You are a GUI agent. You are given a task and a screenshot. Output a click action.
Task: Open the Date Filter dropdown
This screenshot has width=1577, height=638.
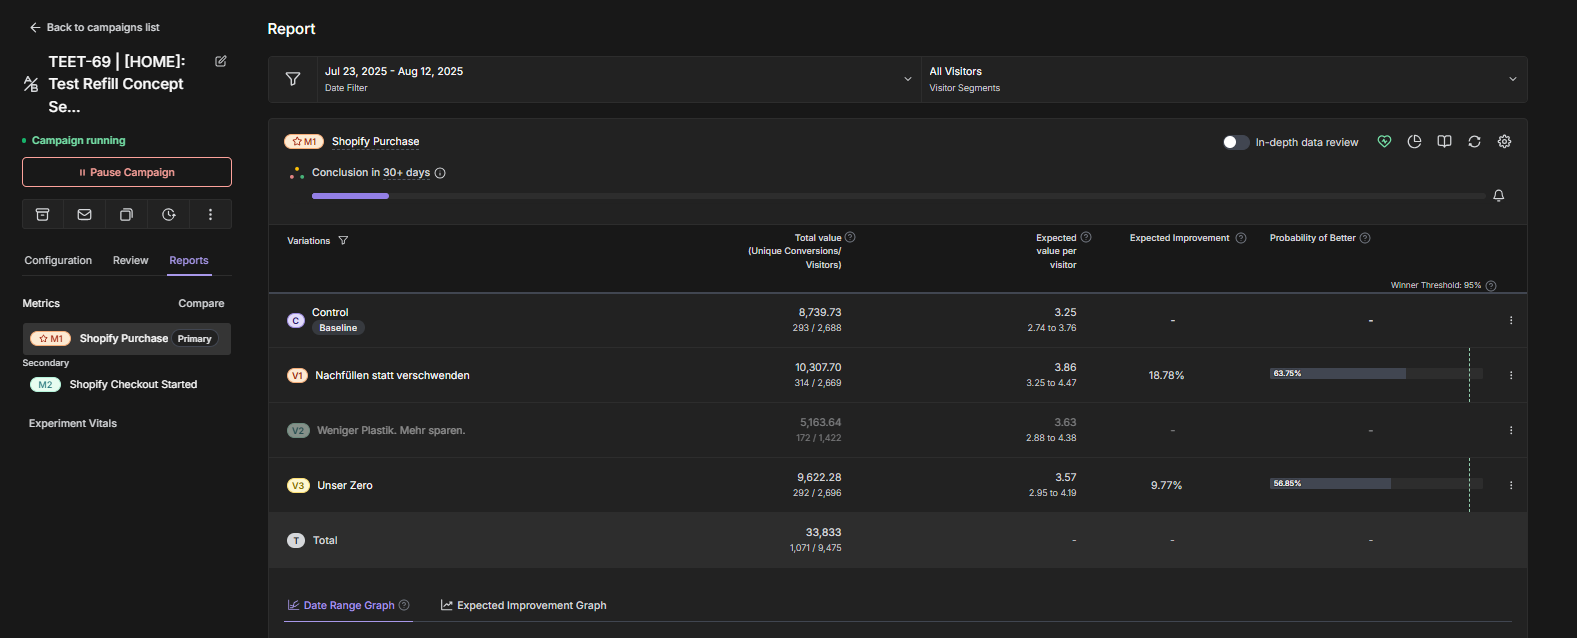[618, 79]
